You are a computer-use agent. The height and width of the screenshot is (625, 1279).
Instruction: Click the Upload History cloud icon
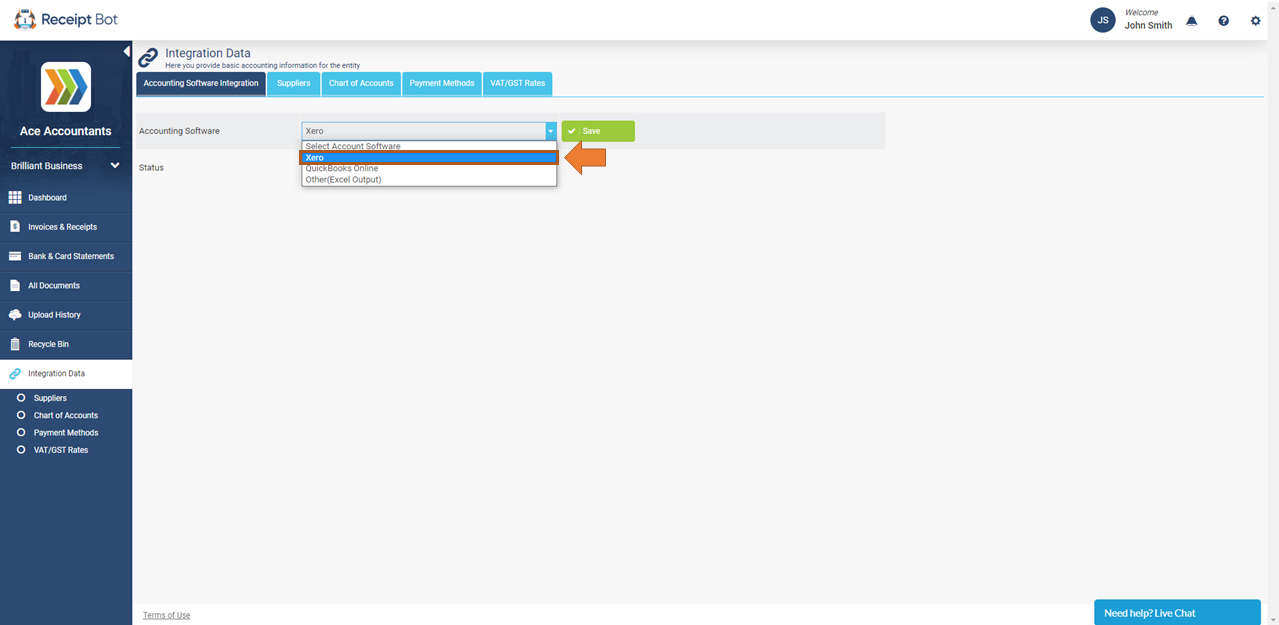[x=15, y=315]
